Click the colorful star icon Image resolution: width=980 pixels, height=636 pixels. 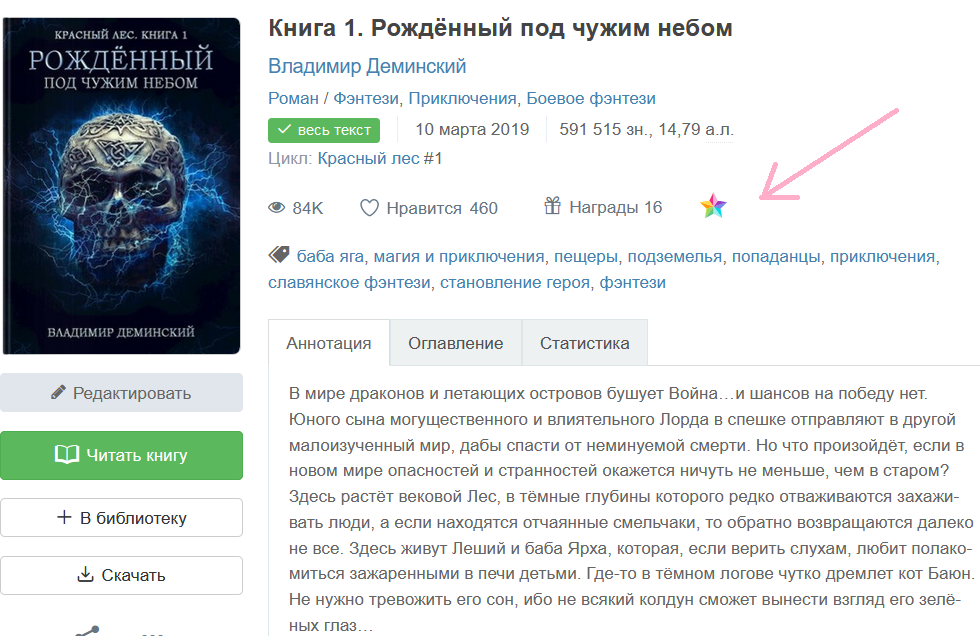713,206
